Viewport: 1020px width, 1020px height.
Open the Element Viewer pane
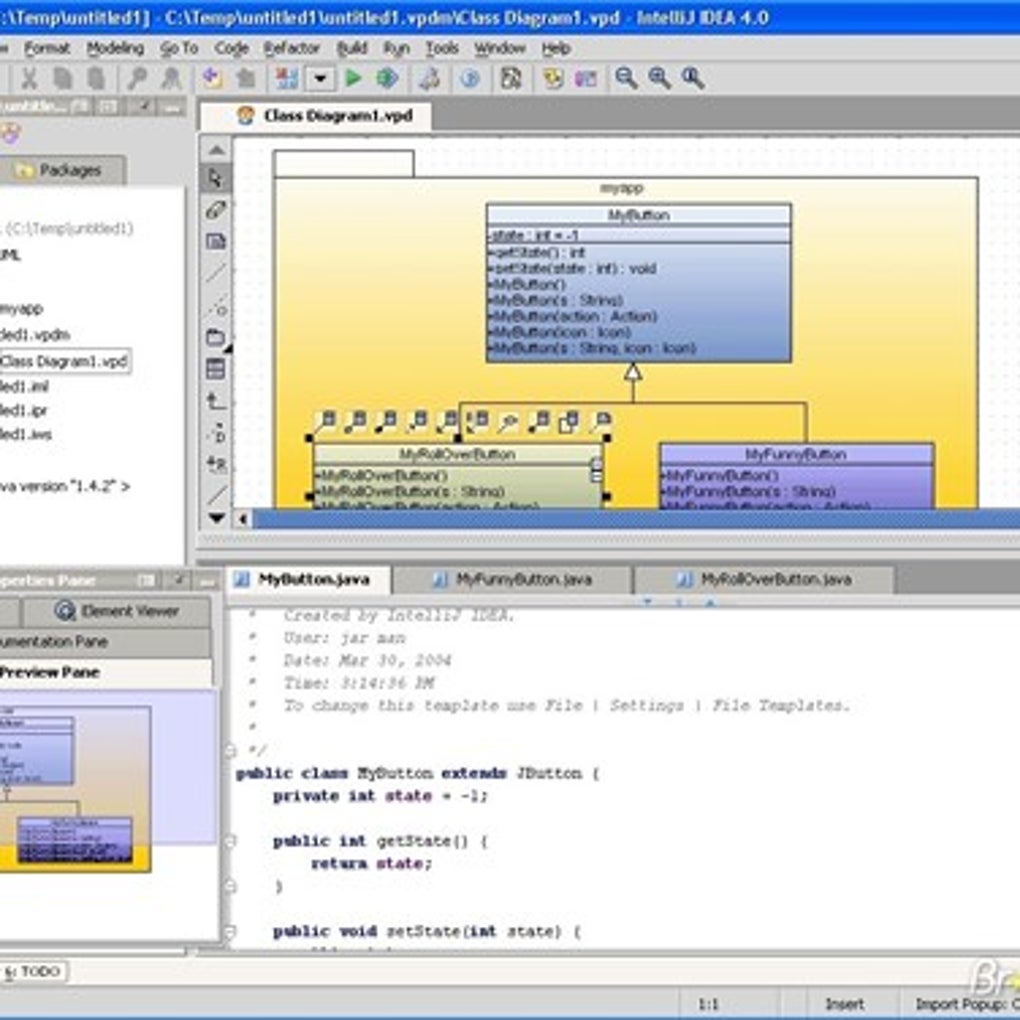118,611
